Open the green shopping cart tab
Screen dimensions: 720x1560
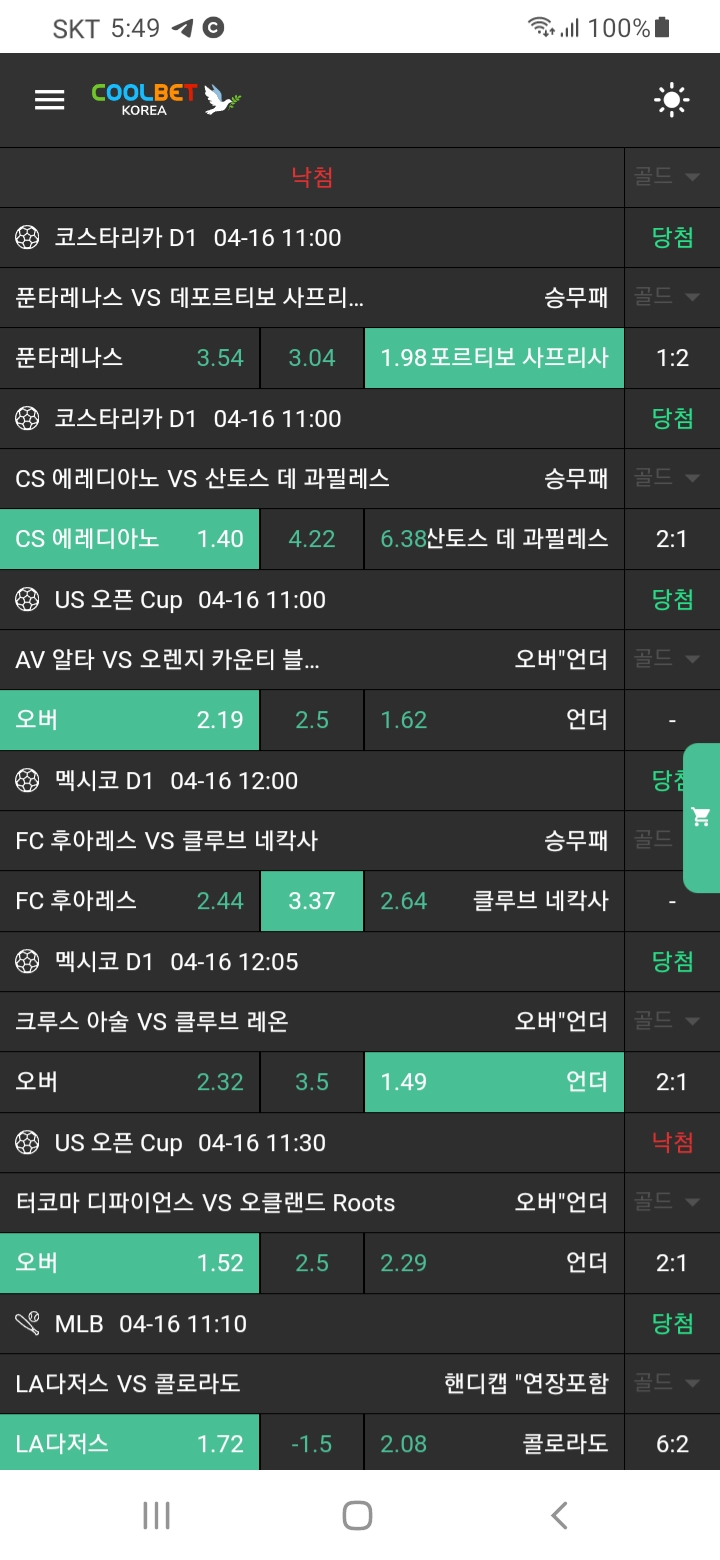(x=701, y=817)
